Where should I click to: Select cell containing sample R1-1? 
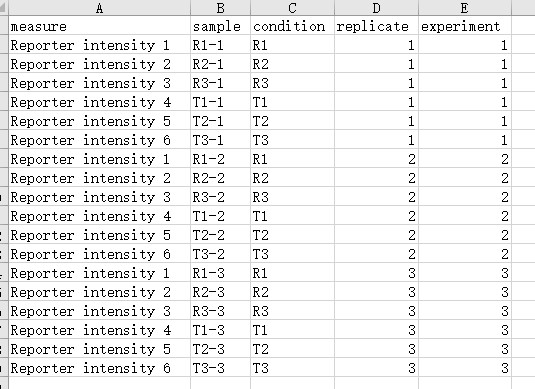[220, 45]
